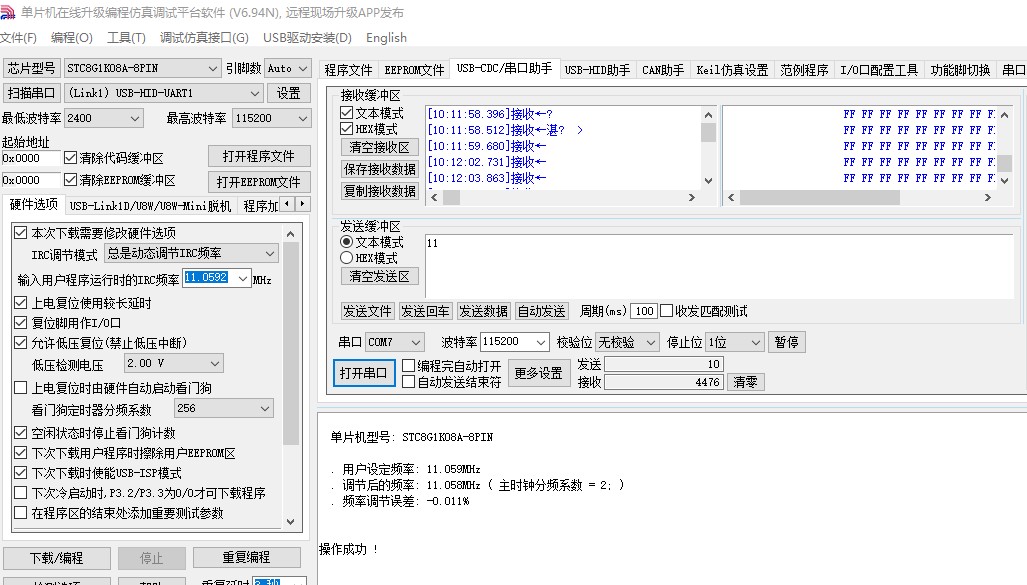Click 打开程序文件 button

(x=258, y=156)
